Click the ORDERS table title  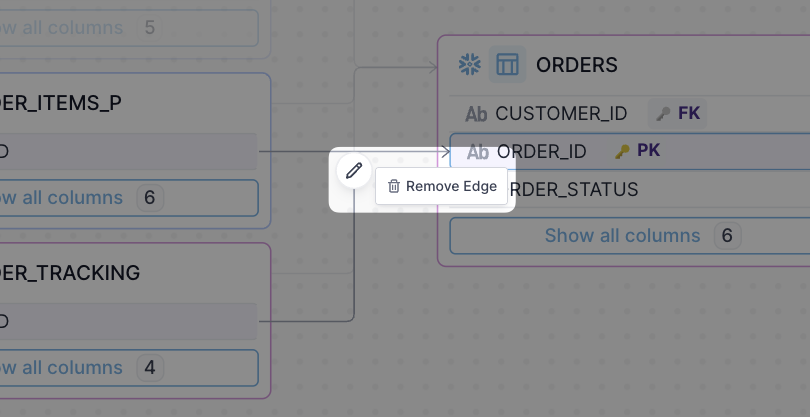pyautogui.click(x=577, y=65)
